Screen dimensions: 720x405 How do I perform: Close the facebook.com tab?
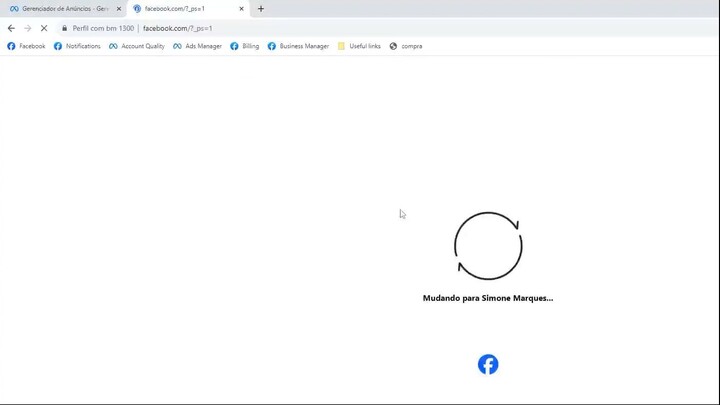(242, 9)
